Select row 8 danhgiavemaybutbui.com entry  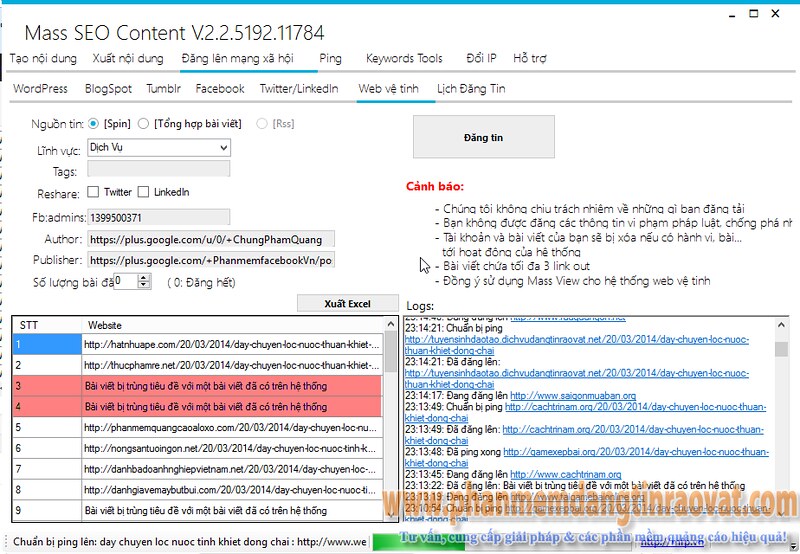(198, 490)
